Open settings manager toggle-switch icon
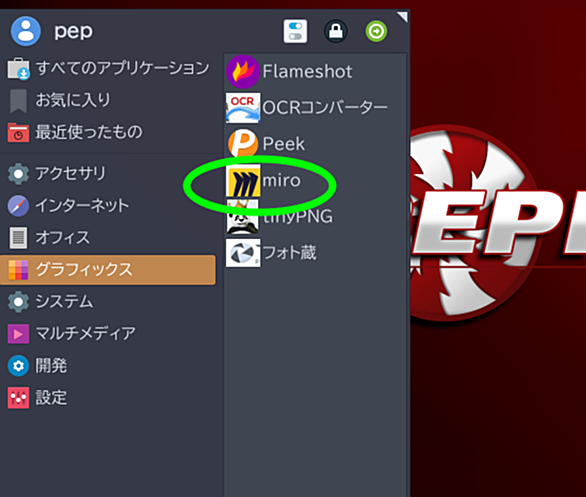The width and height of the screenshot is (586, 497). pos(295,31)
